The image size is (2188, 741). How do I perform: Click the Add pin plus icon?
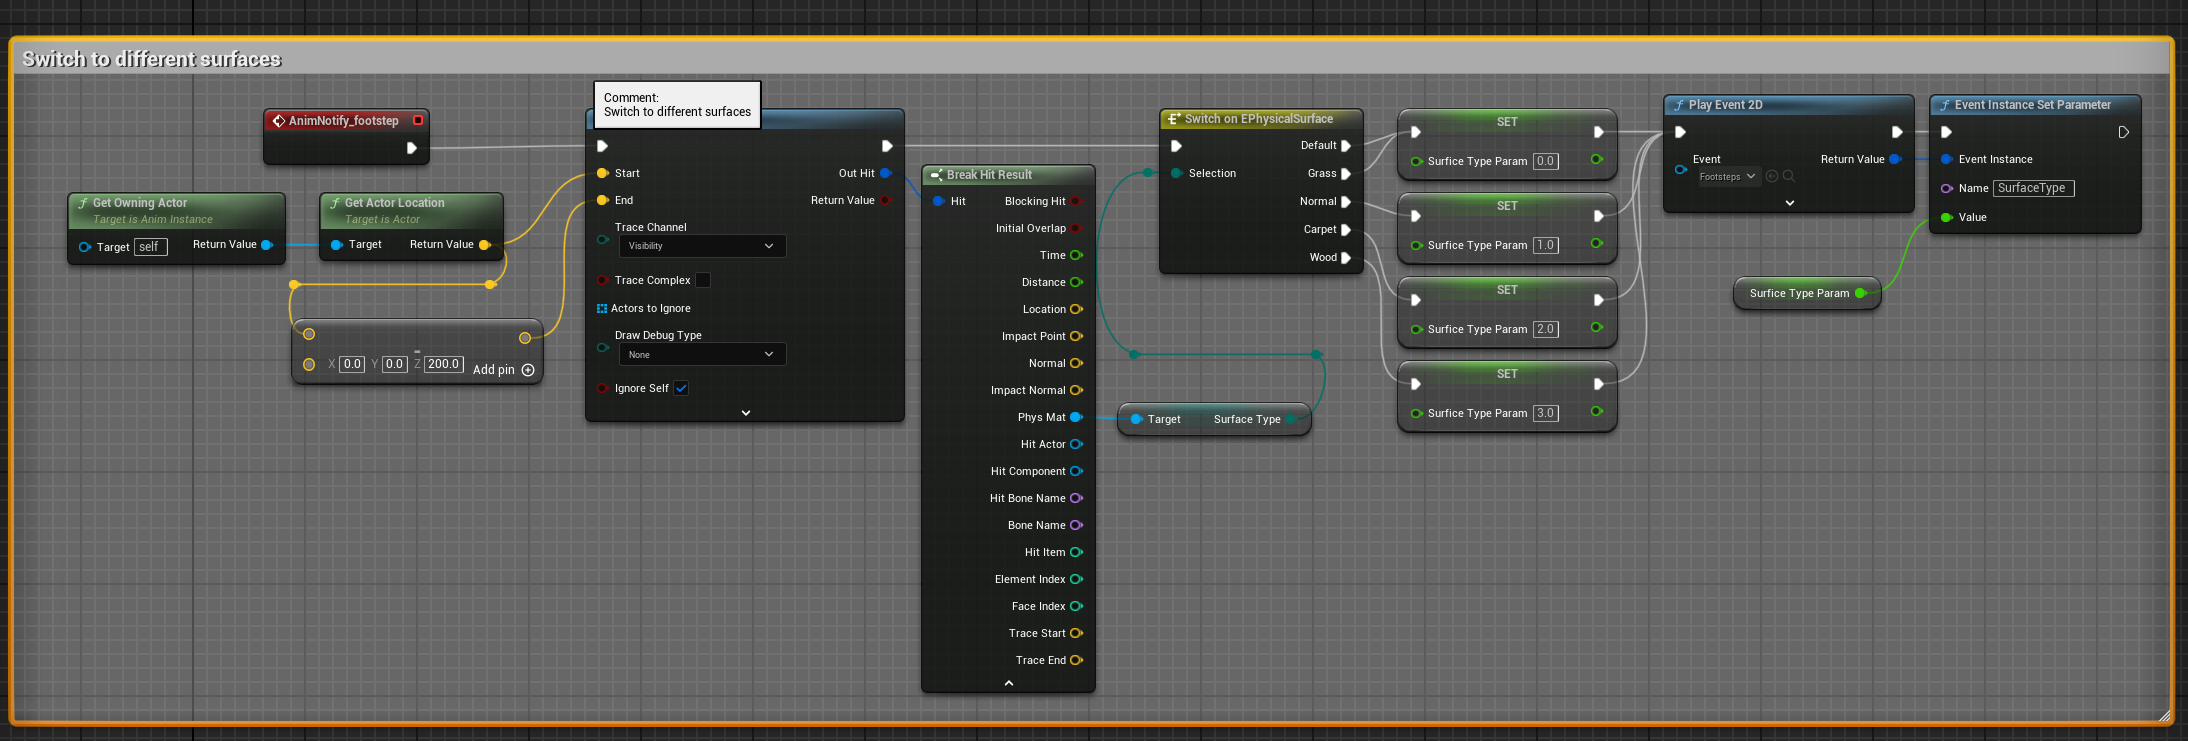coord(528,370)
